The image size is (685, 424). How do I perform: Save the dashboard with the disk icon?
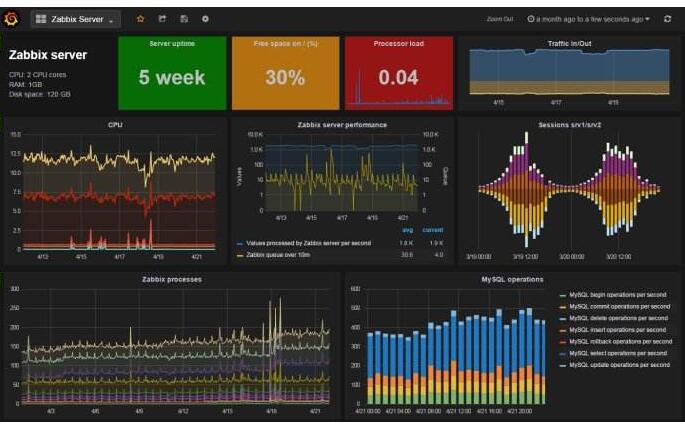pos(184,19)
